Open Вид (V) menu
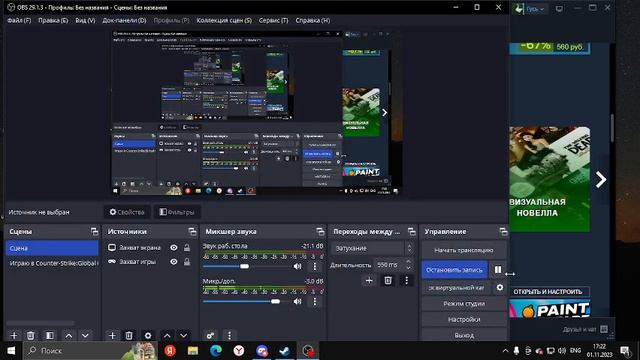This screenshot has height=360, width=640. coord(85,20)
